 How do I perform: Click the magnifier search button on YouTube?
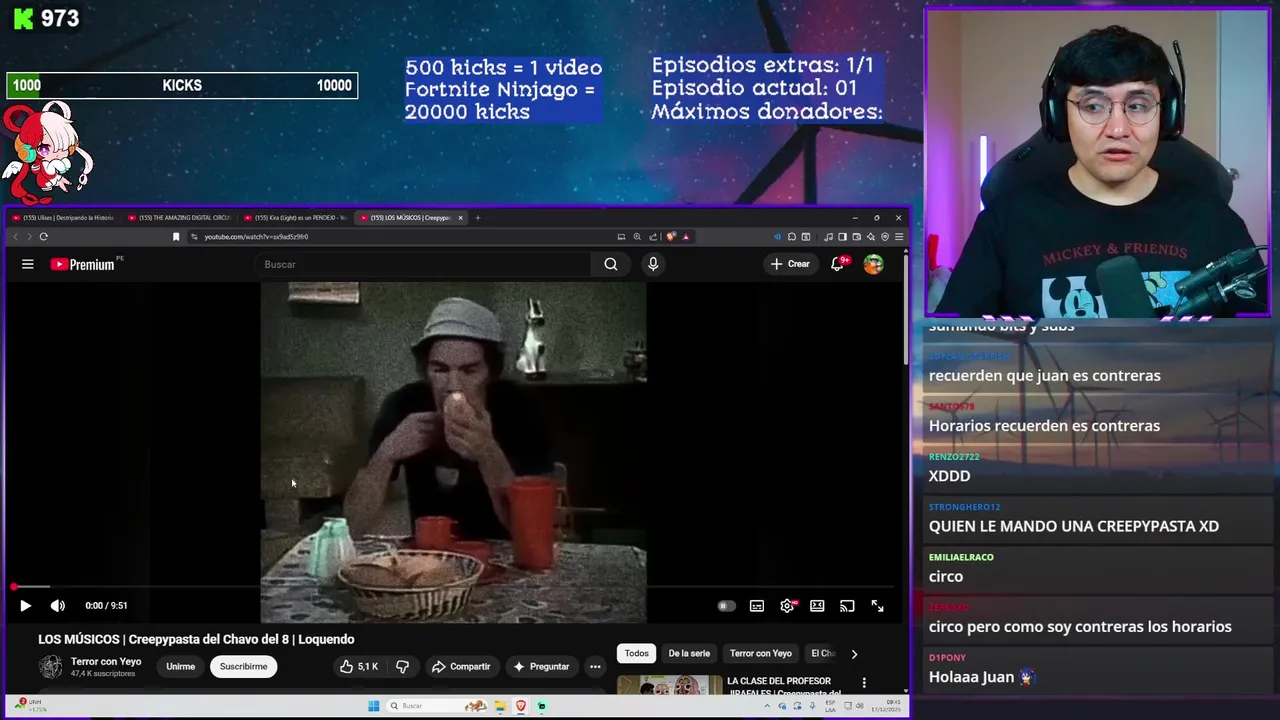click(611, 264)
